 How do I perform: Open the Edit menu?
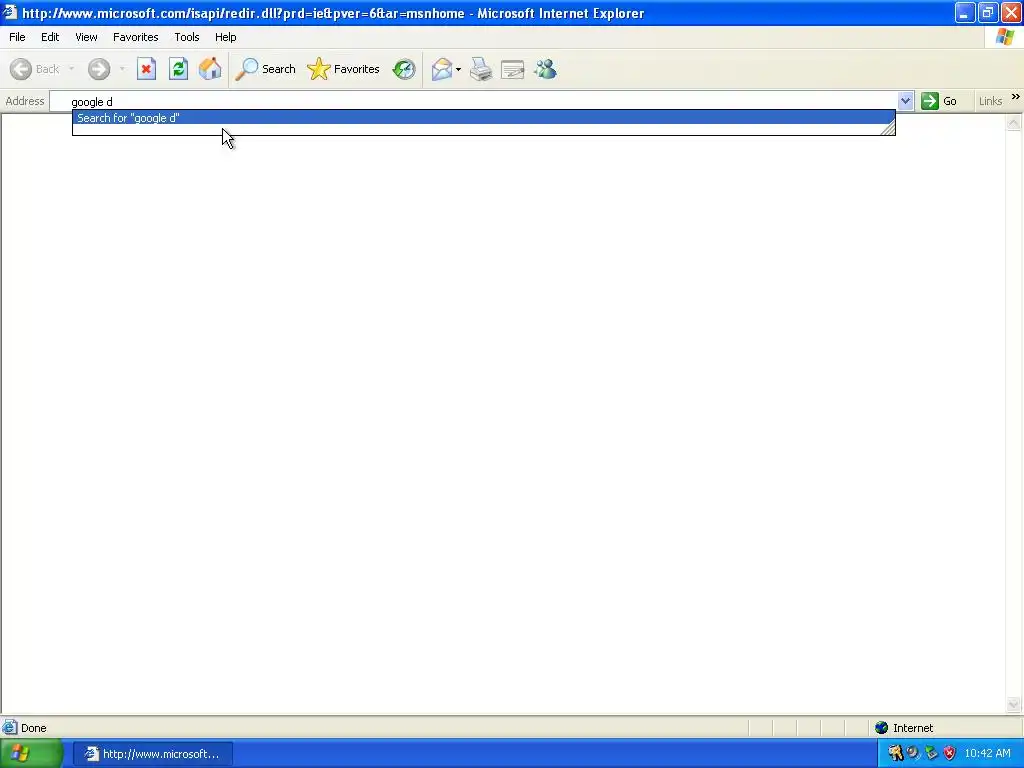(x=50, y=37)
